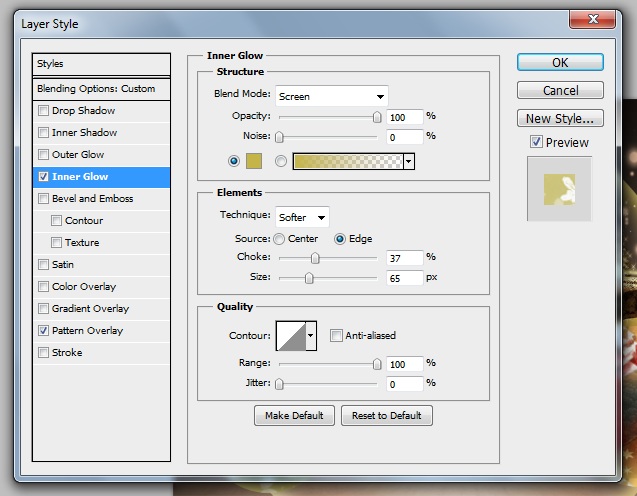
Task: Select the Styles list header
Action: (101, 64)
